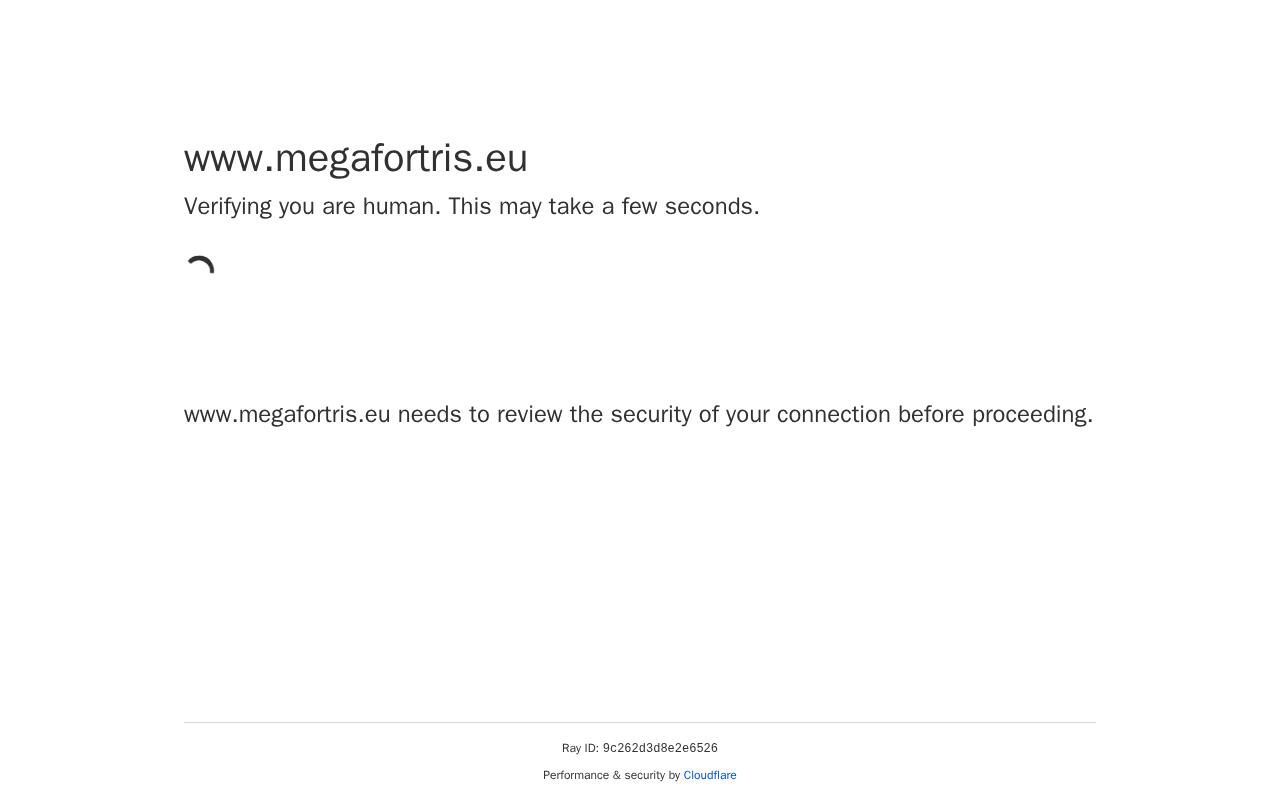Click the "This may take a few seconds." sentence
This screenshot has width=1280, height=800.
(x=603, y=207)
